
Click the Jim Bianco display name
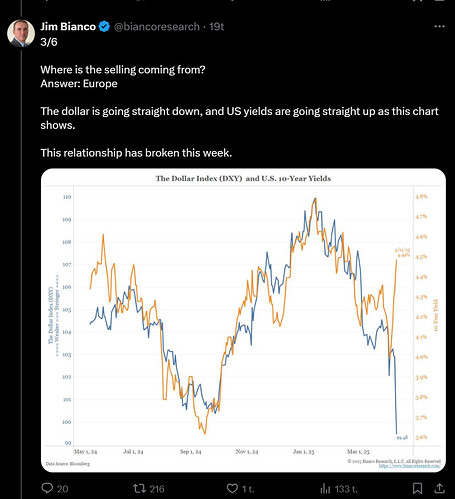point(68,26)
